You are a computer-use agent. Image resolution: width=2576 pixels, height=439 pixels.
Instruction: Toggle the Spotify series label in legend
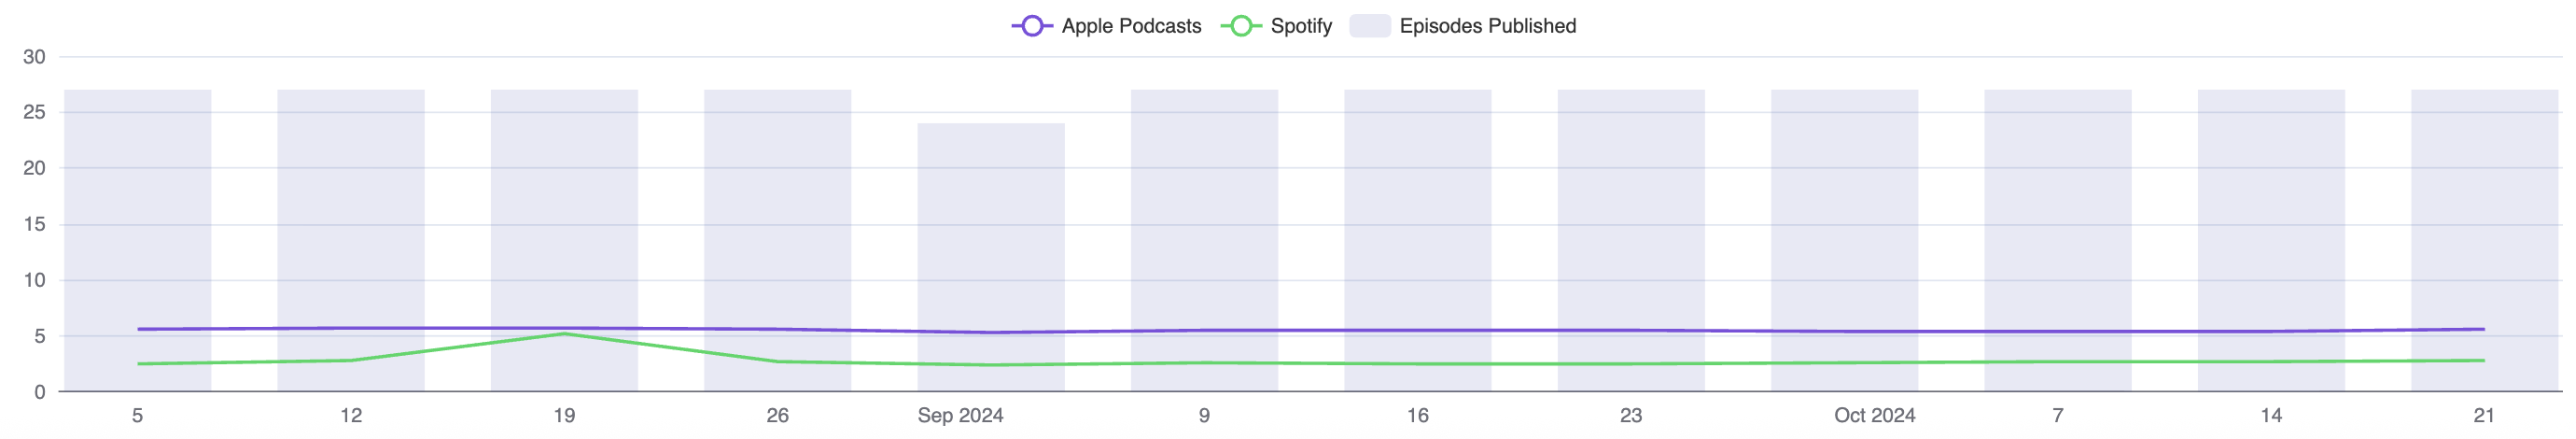tap(1301, 26)
